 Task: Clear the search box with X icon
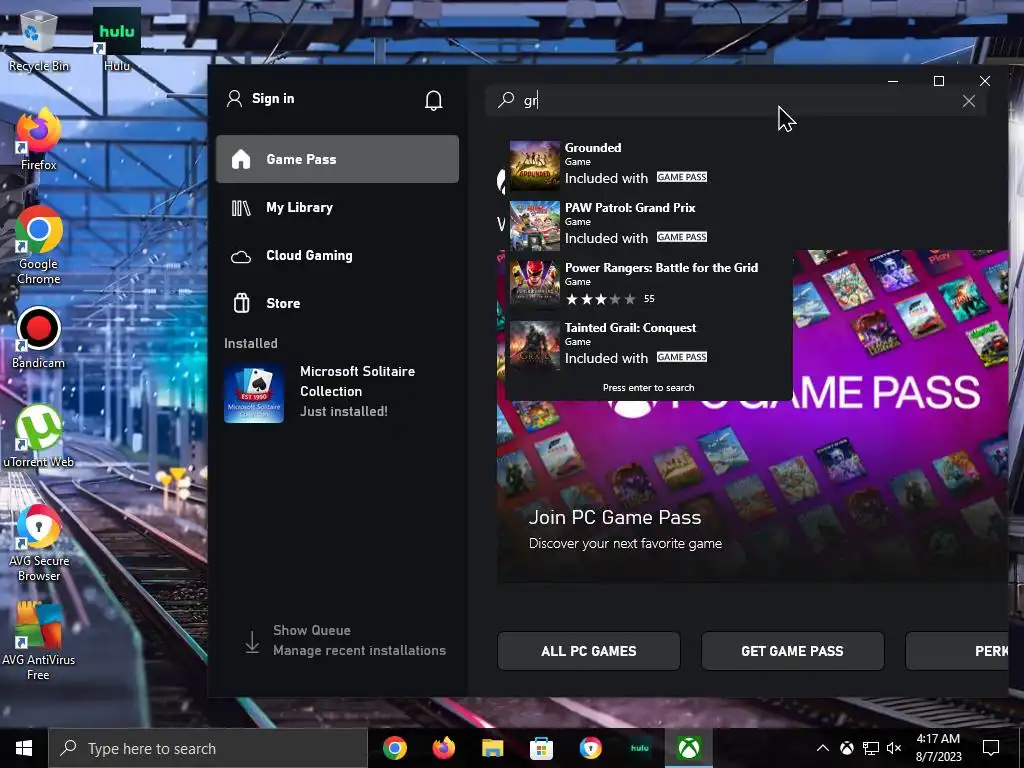tap(968, 101)
